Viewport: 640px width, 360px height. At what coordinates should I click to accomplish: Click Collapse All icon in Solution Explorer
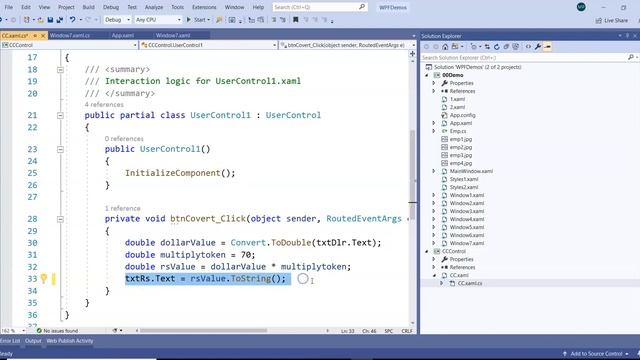point(506,47)
